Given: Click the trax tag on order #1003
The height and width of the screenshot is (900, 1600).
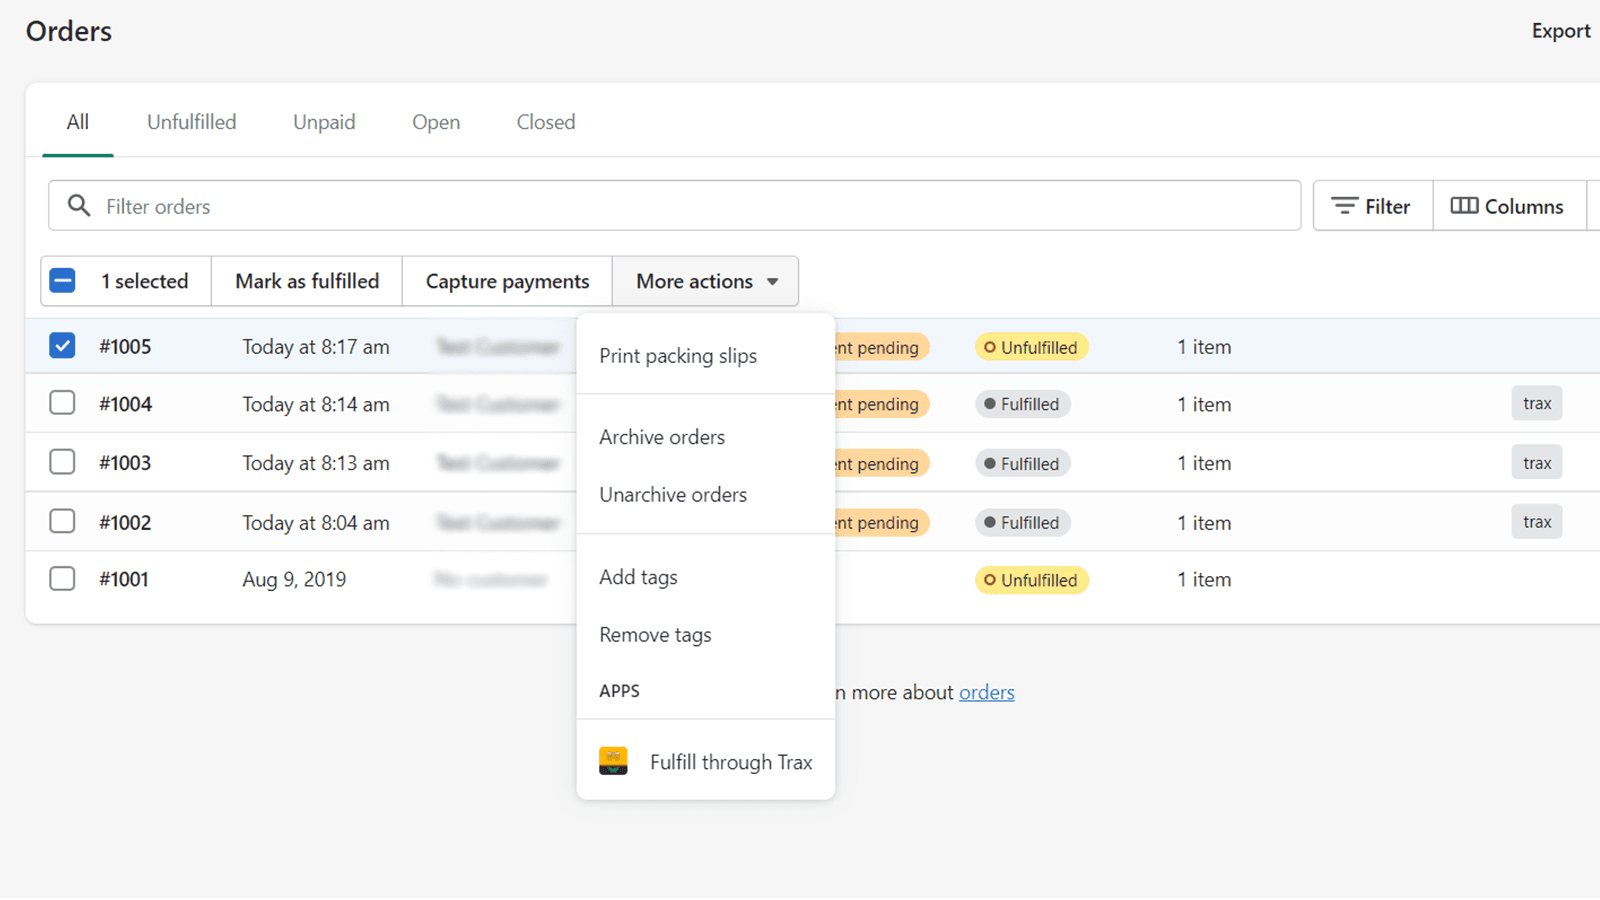Looking at the screenshot, I should click(1536, 463).
